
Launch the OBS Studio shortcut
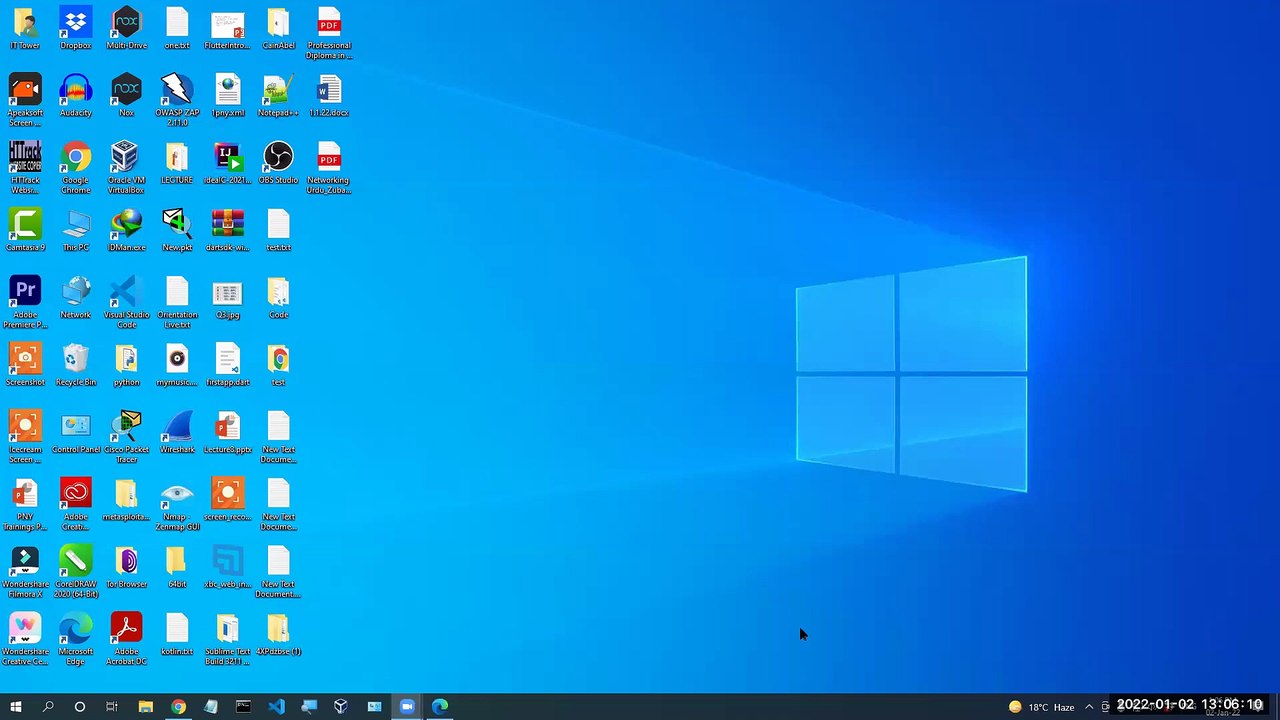pos(278,163)
